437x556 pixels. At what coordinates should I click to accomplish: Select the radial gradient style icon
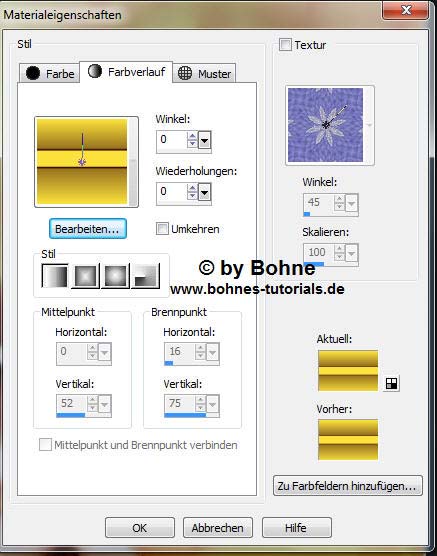point(146,276)
